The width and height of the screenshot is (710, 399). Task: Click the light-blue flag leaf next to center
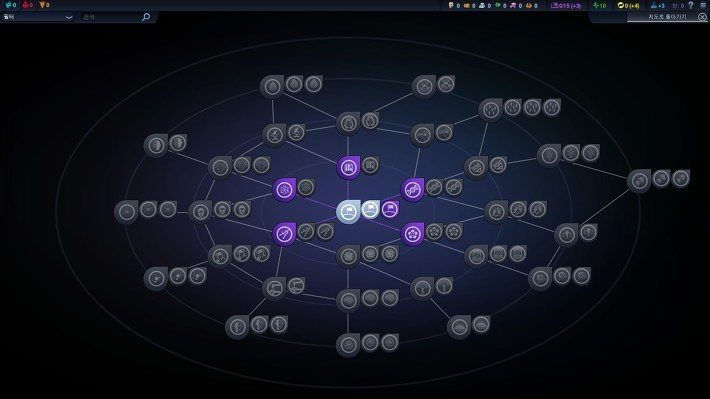pyautogui.click(x=370, y=209)
